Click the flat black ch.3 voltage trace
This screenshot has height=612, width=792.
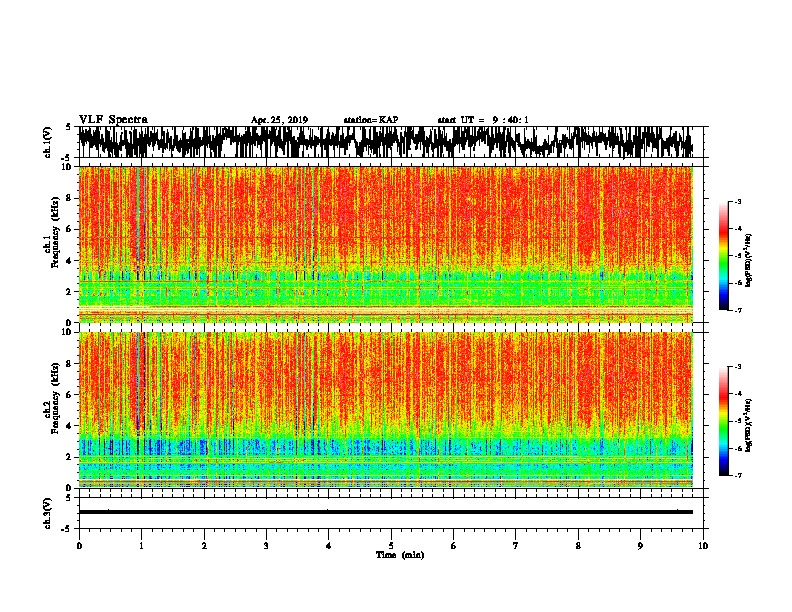pos(386,512)
